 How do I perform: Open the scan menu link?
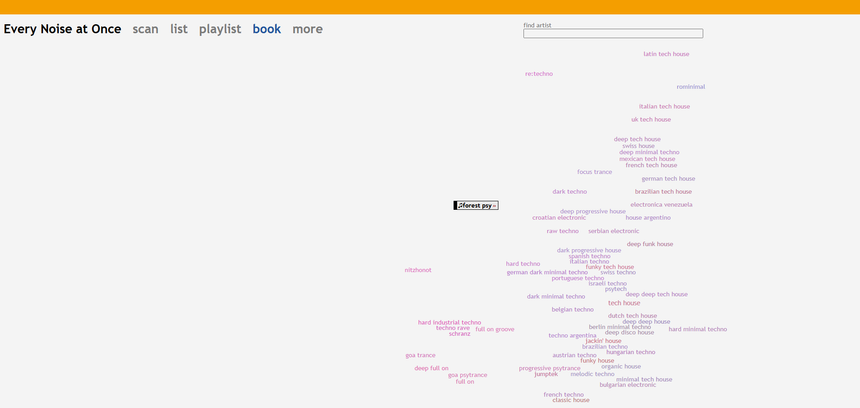(x=145, y=29)
